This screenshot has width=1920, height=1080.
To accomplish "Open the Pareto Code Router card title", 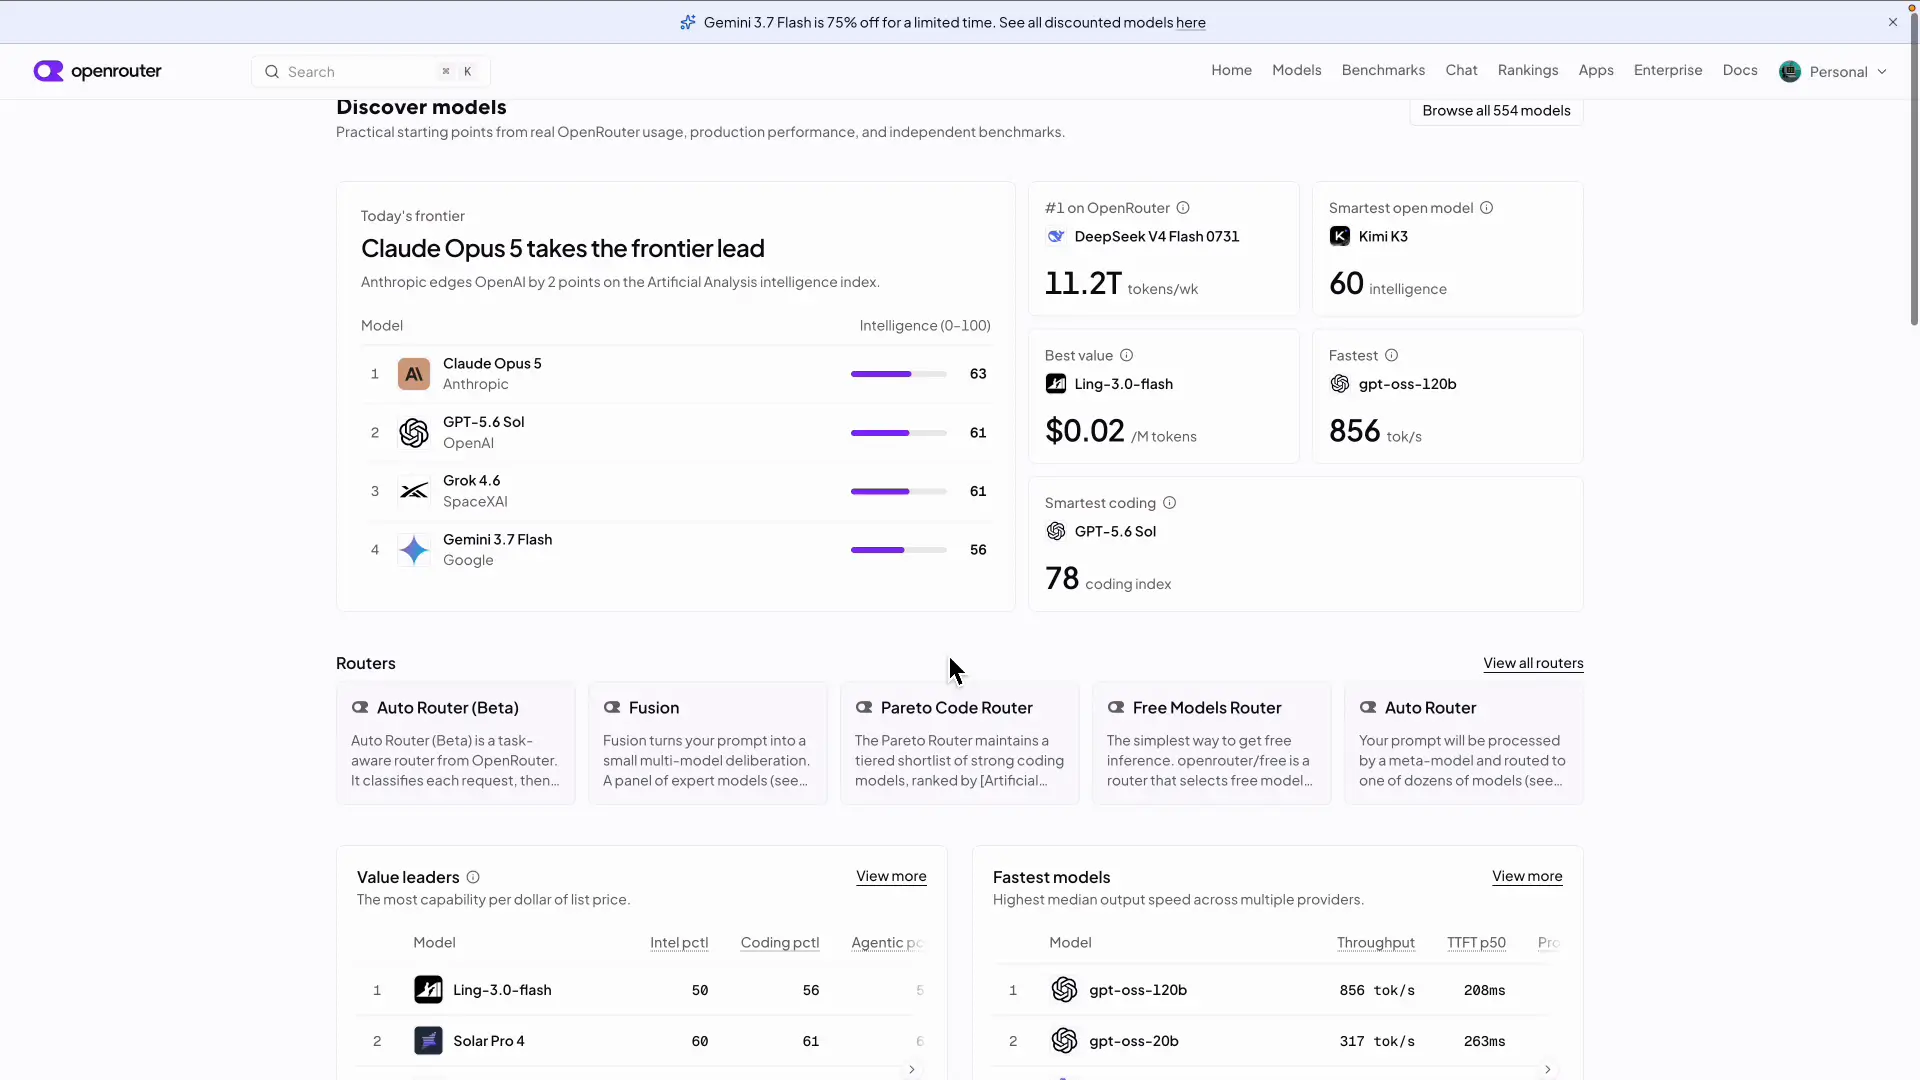I will [957, 708].
